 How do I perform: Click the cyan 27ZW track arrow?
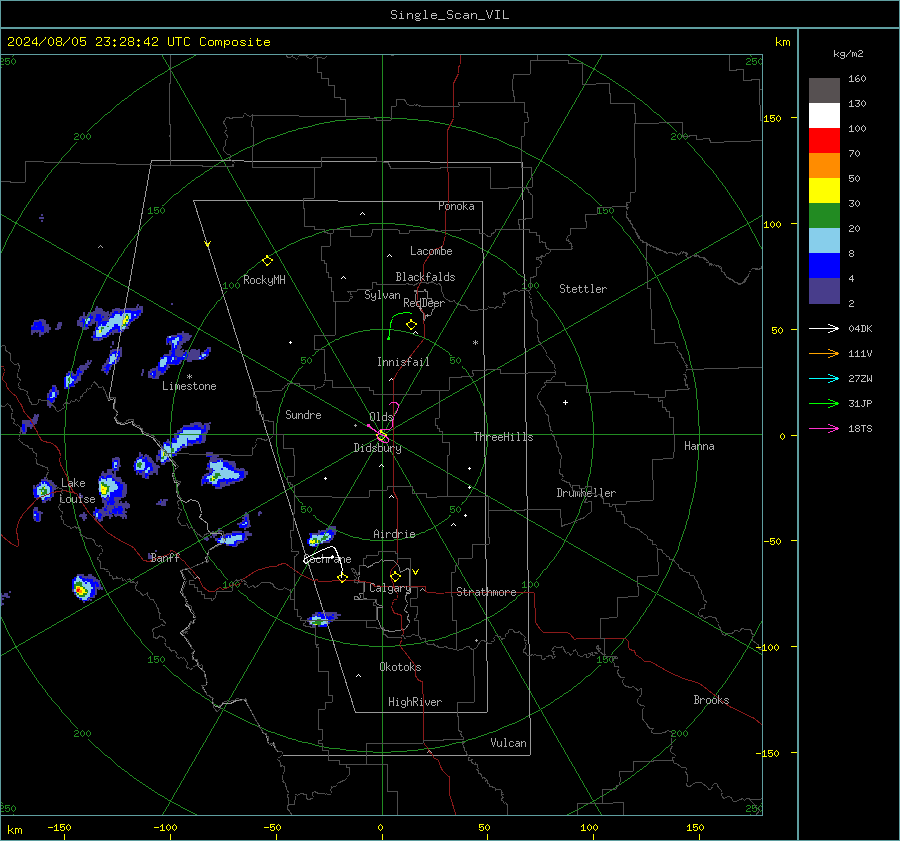(x=824, y=378)
